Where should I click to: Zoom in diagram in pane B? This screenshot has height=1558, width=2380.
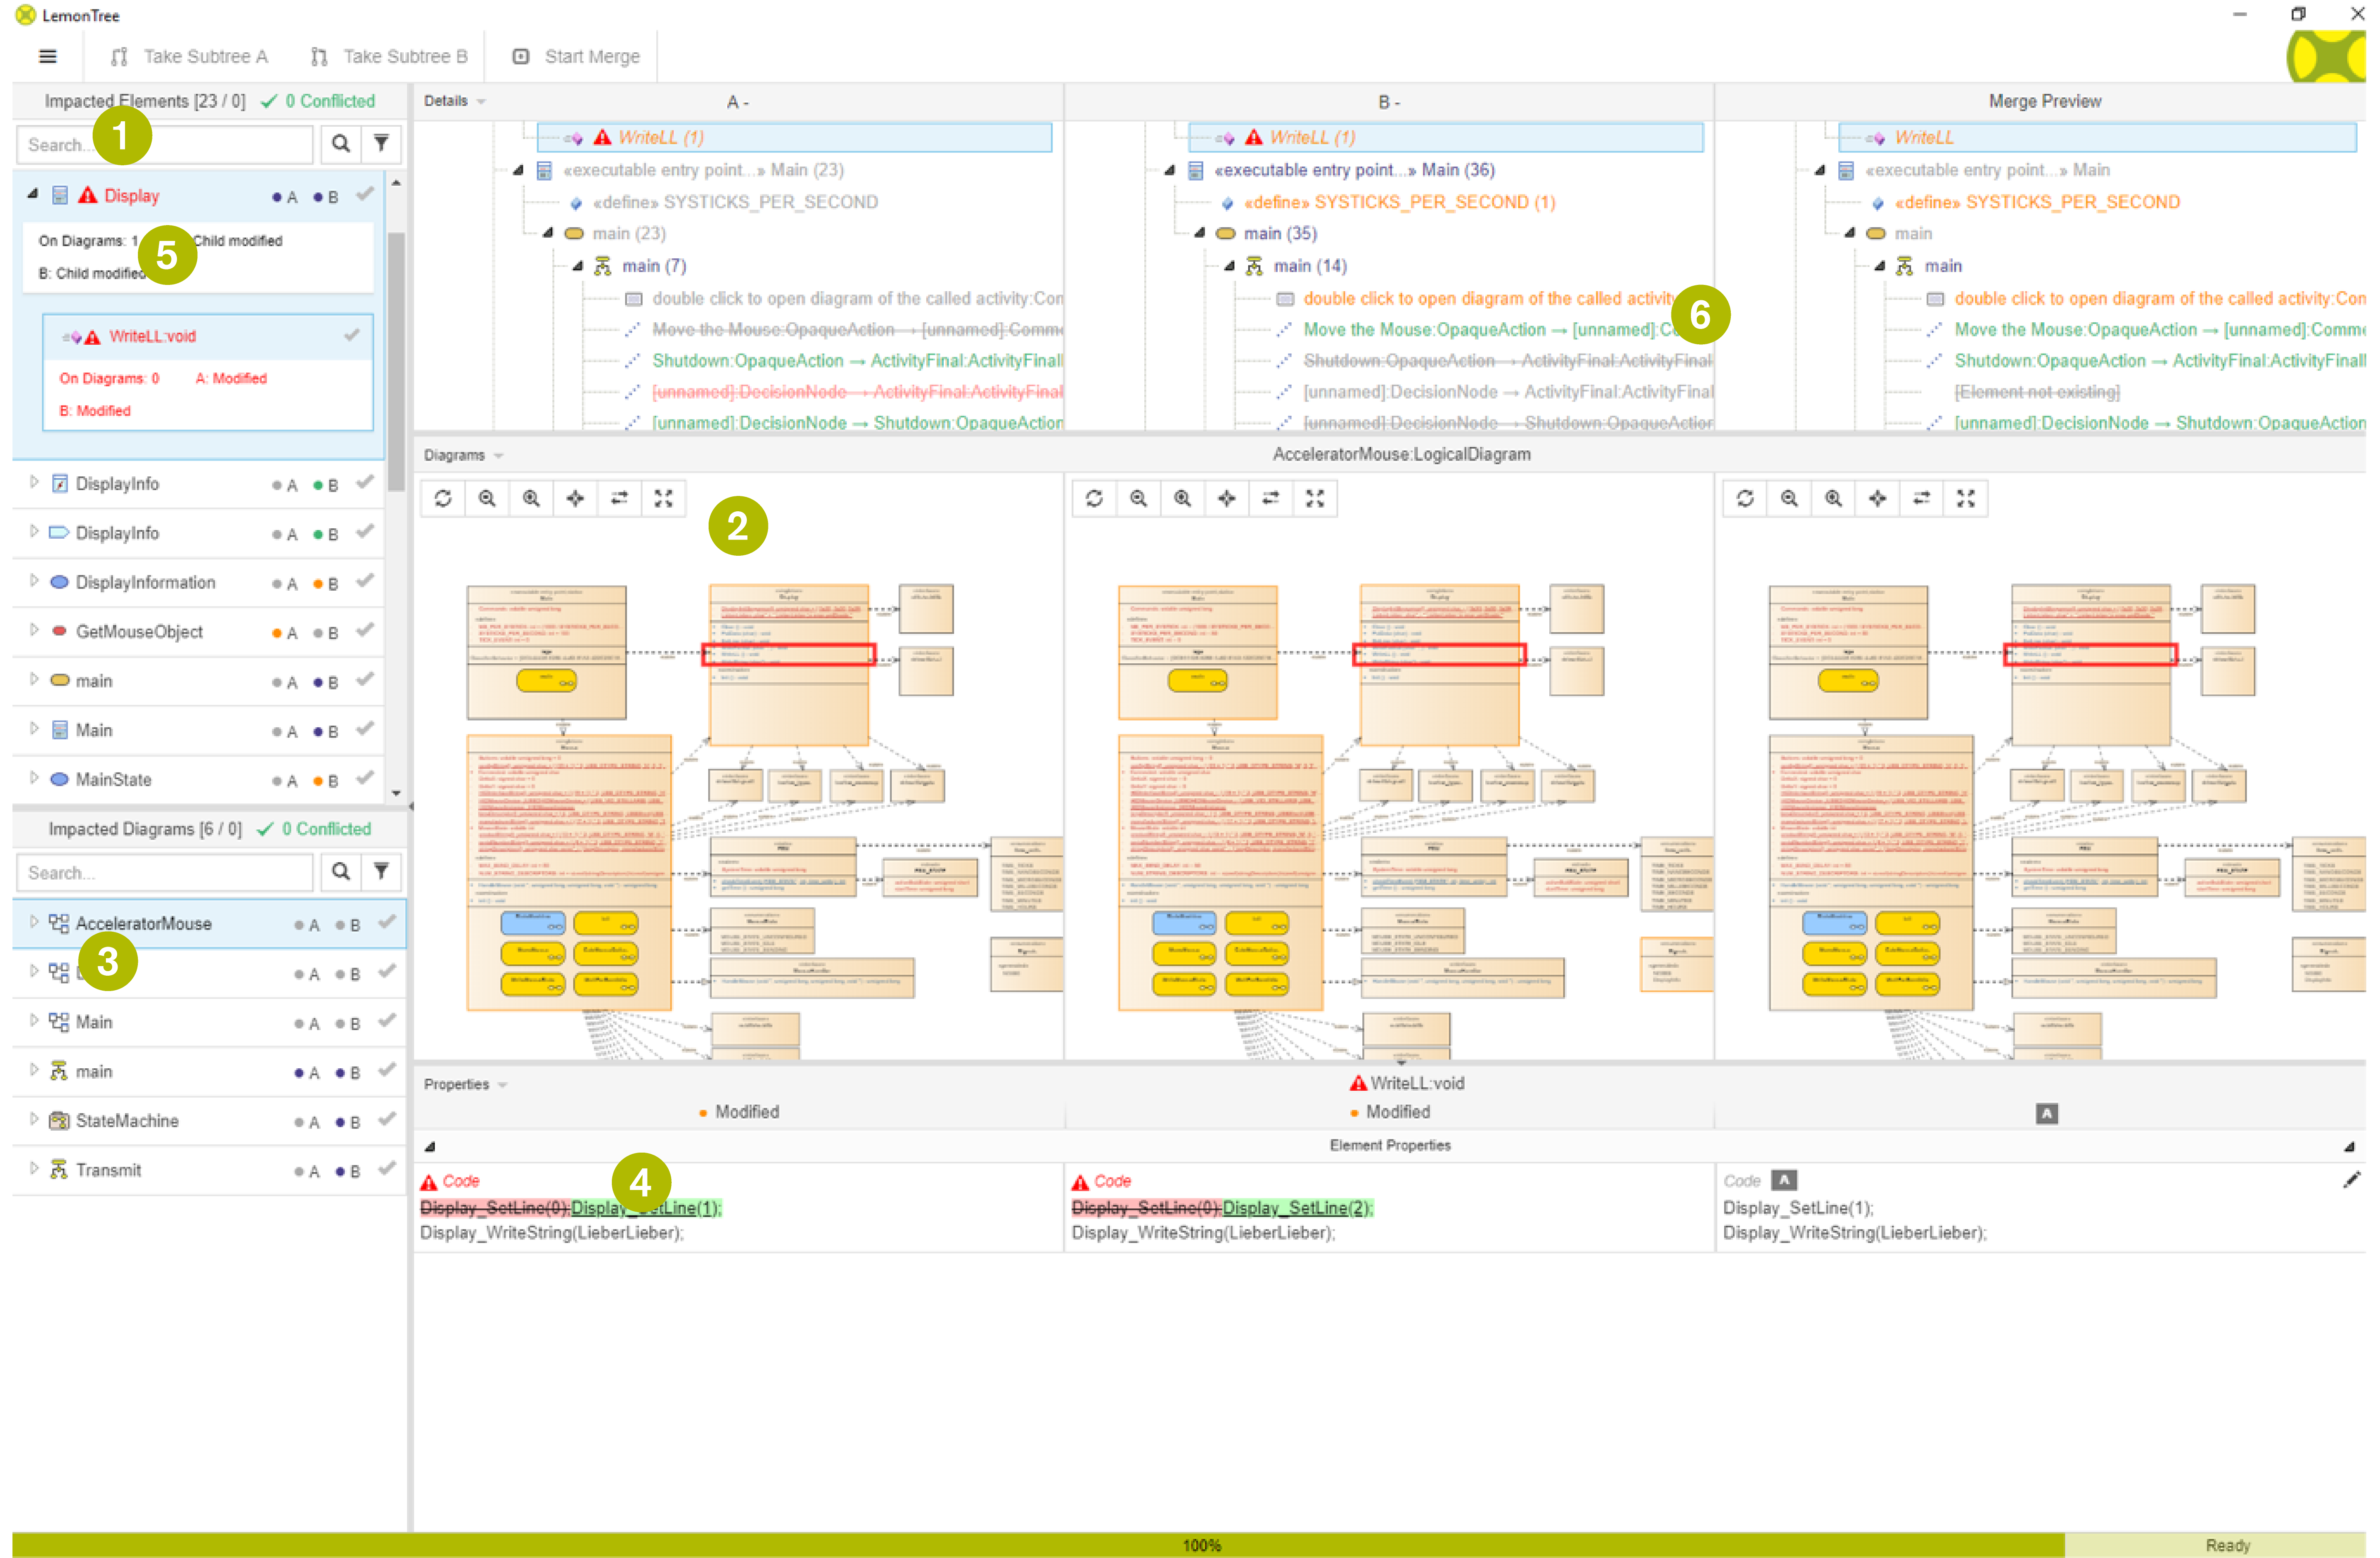(x=1182, y=498)
